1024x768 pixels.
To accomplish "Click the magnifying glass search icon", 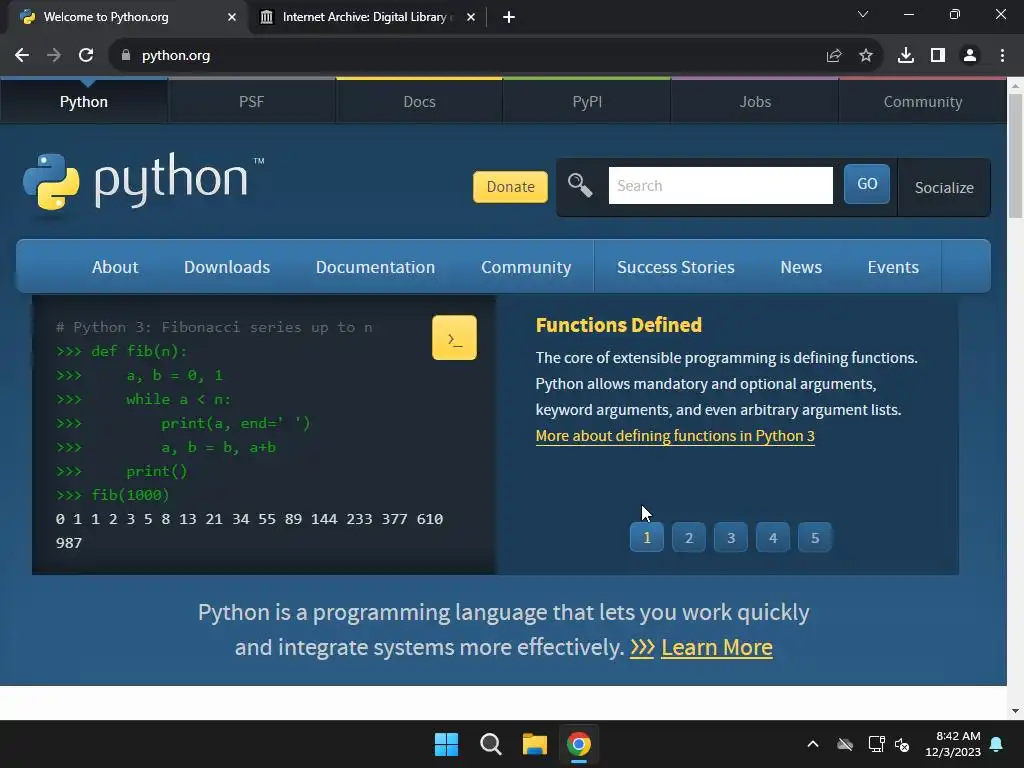I will [x=580, y=185].
